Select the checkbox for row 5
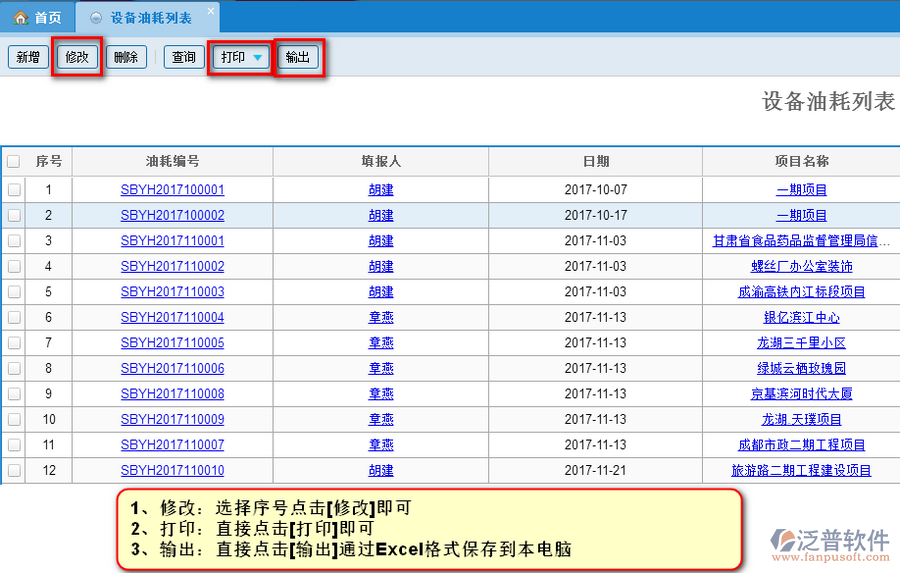 click(14, 292)
